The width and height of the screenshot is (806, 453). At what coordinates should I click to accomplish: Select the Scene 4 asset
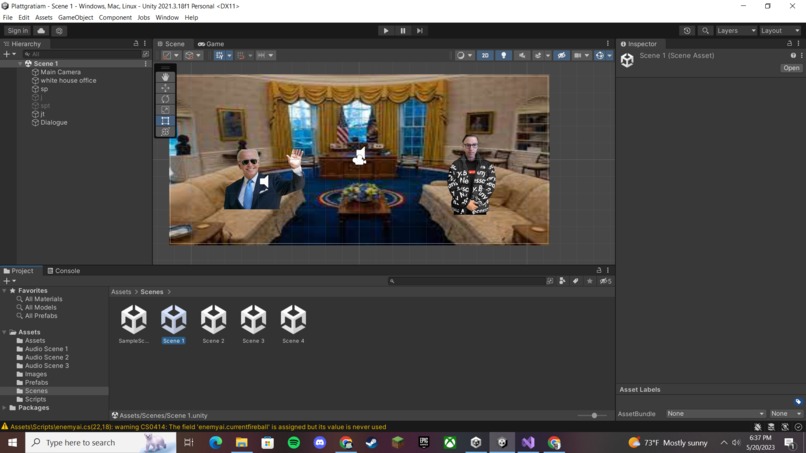coord(293,323)
